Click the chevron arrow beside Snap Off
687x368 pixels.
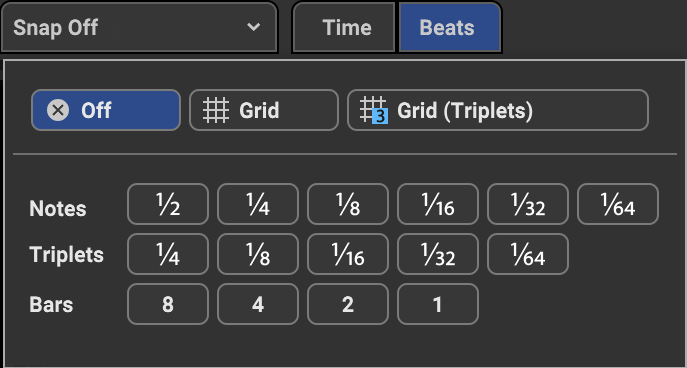[253, 27]
